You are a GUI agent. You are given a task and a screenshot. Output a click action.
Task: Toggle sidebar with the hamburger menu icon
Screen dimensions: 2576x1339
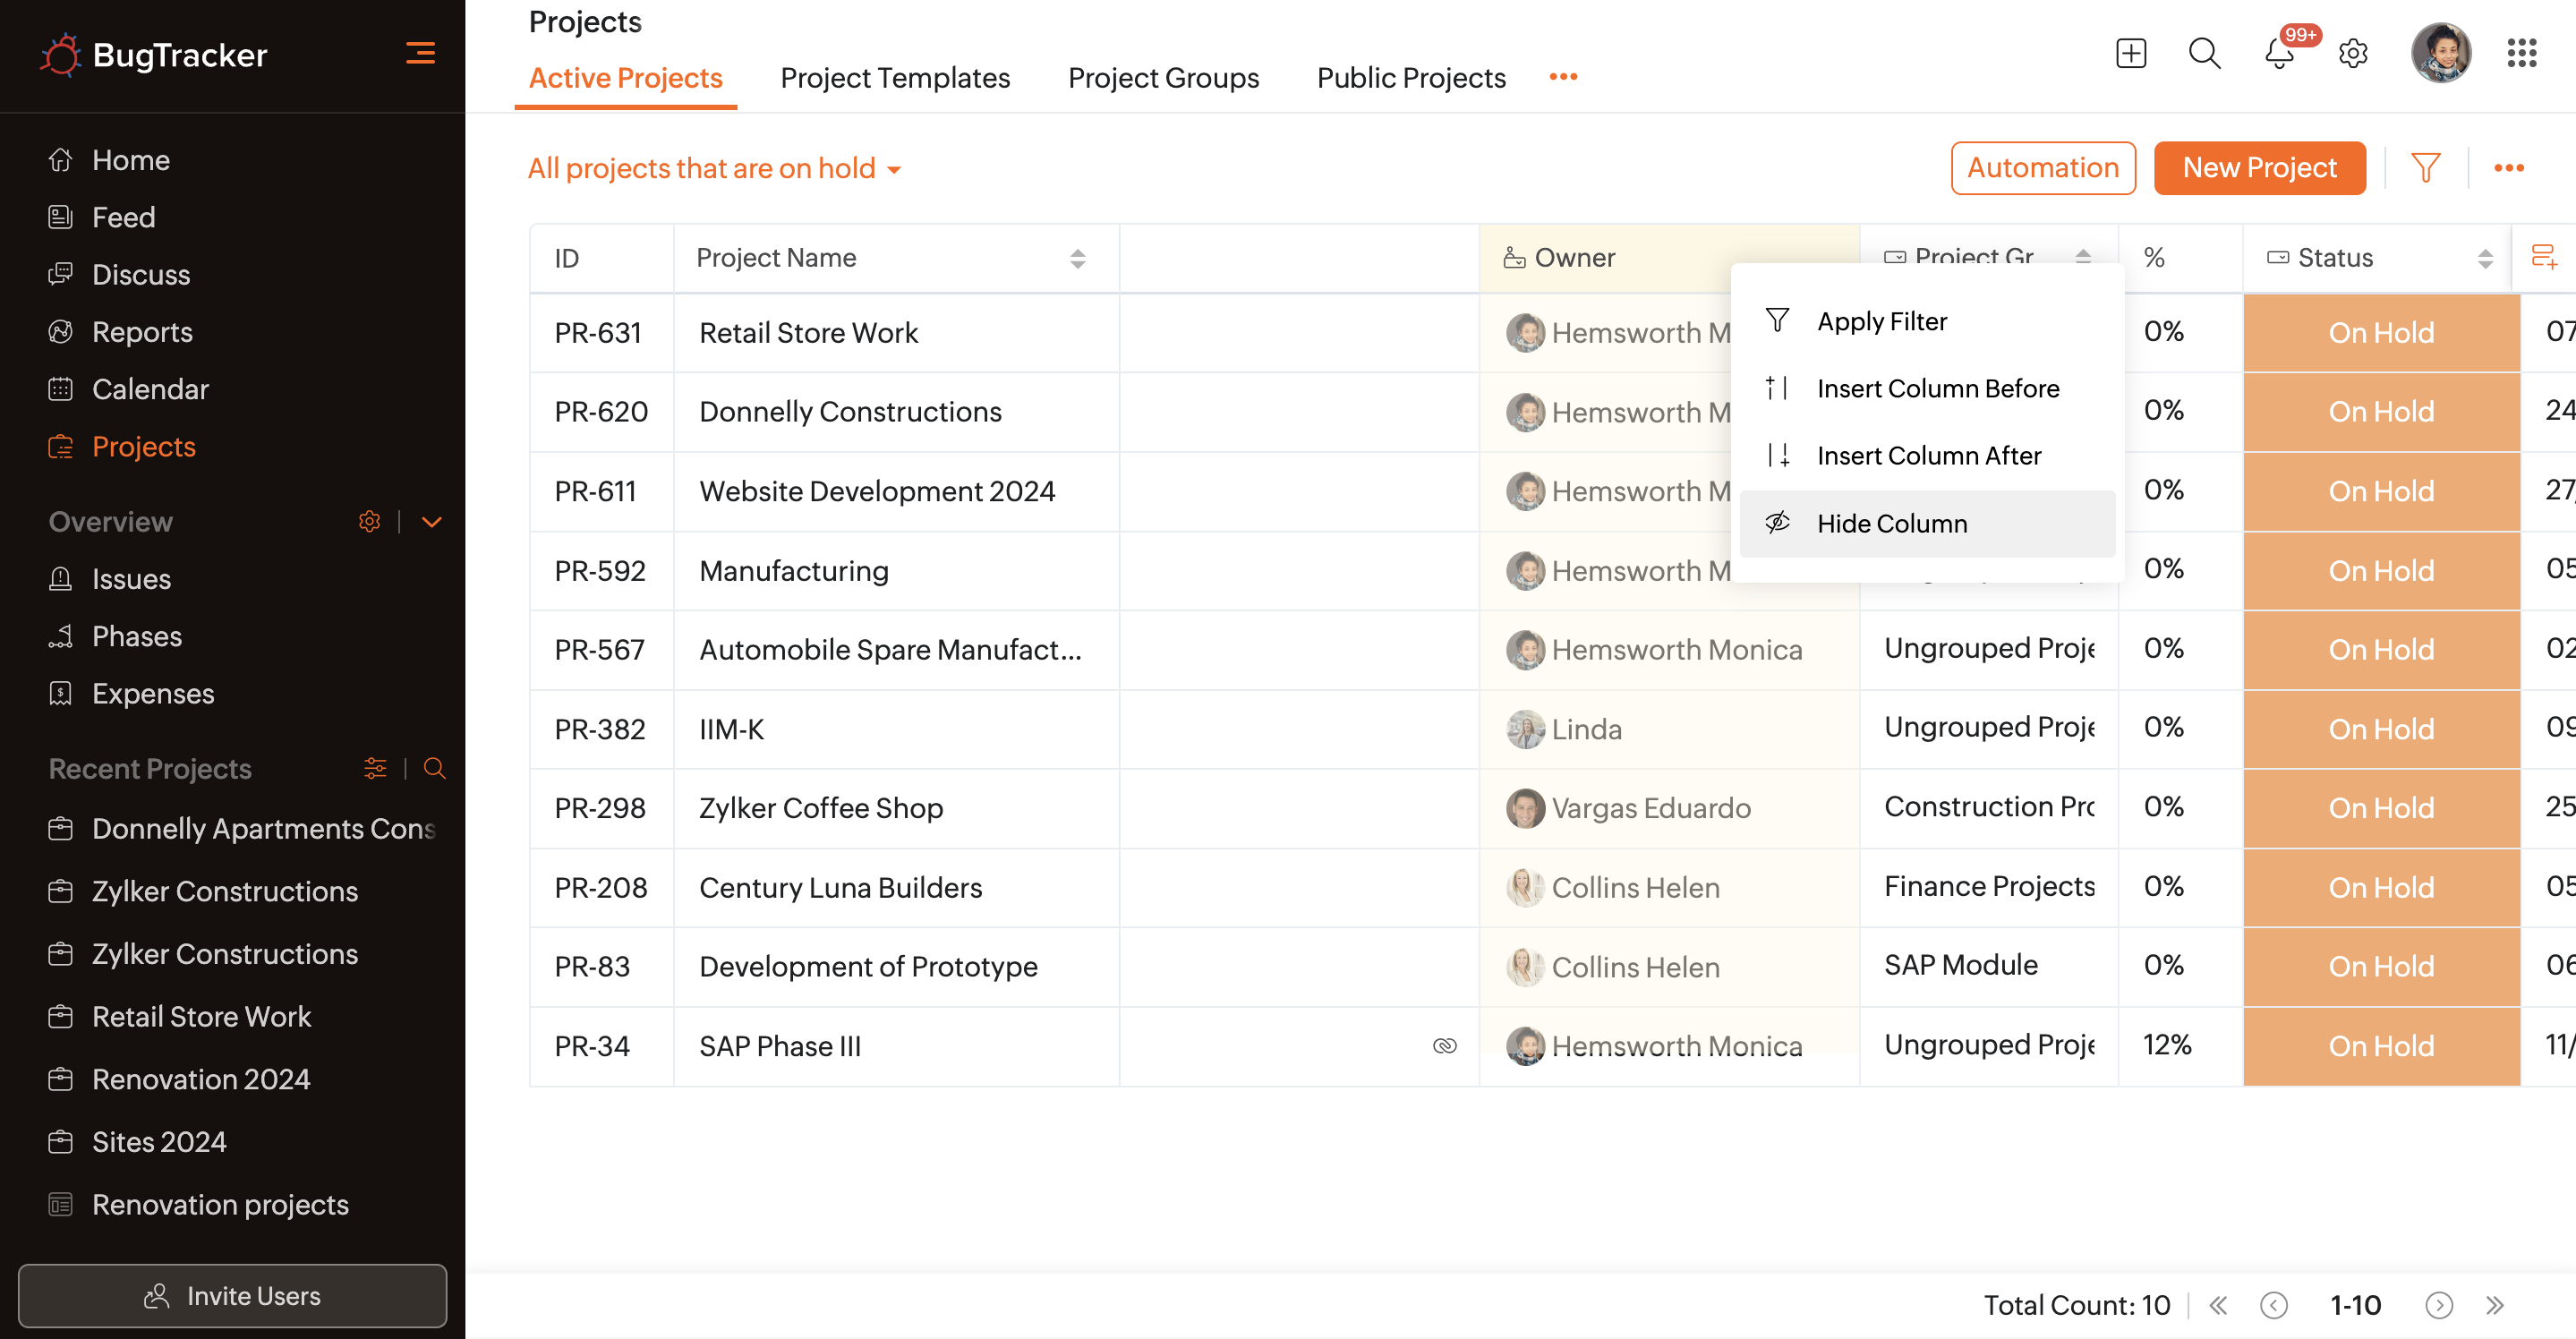click(x=420, y=53)
